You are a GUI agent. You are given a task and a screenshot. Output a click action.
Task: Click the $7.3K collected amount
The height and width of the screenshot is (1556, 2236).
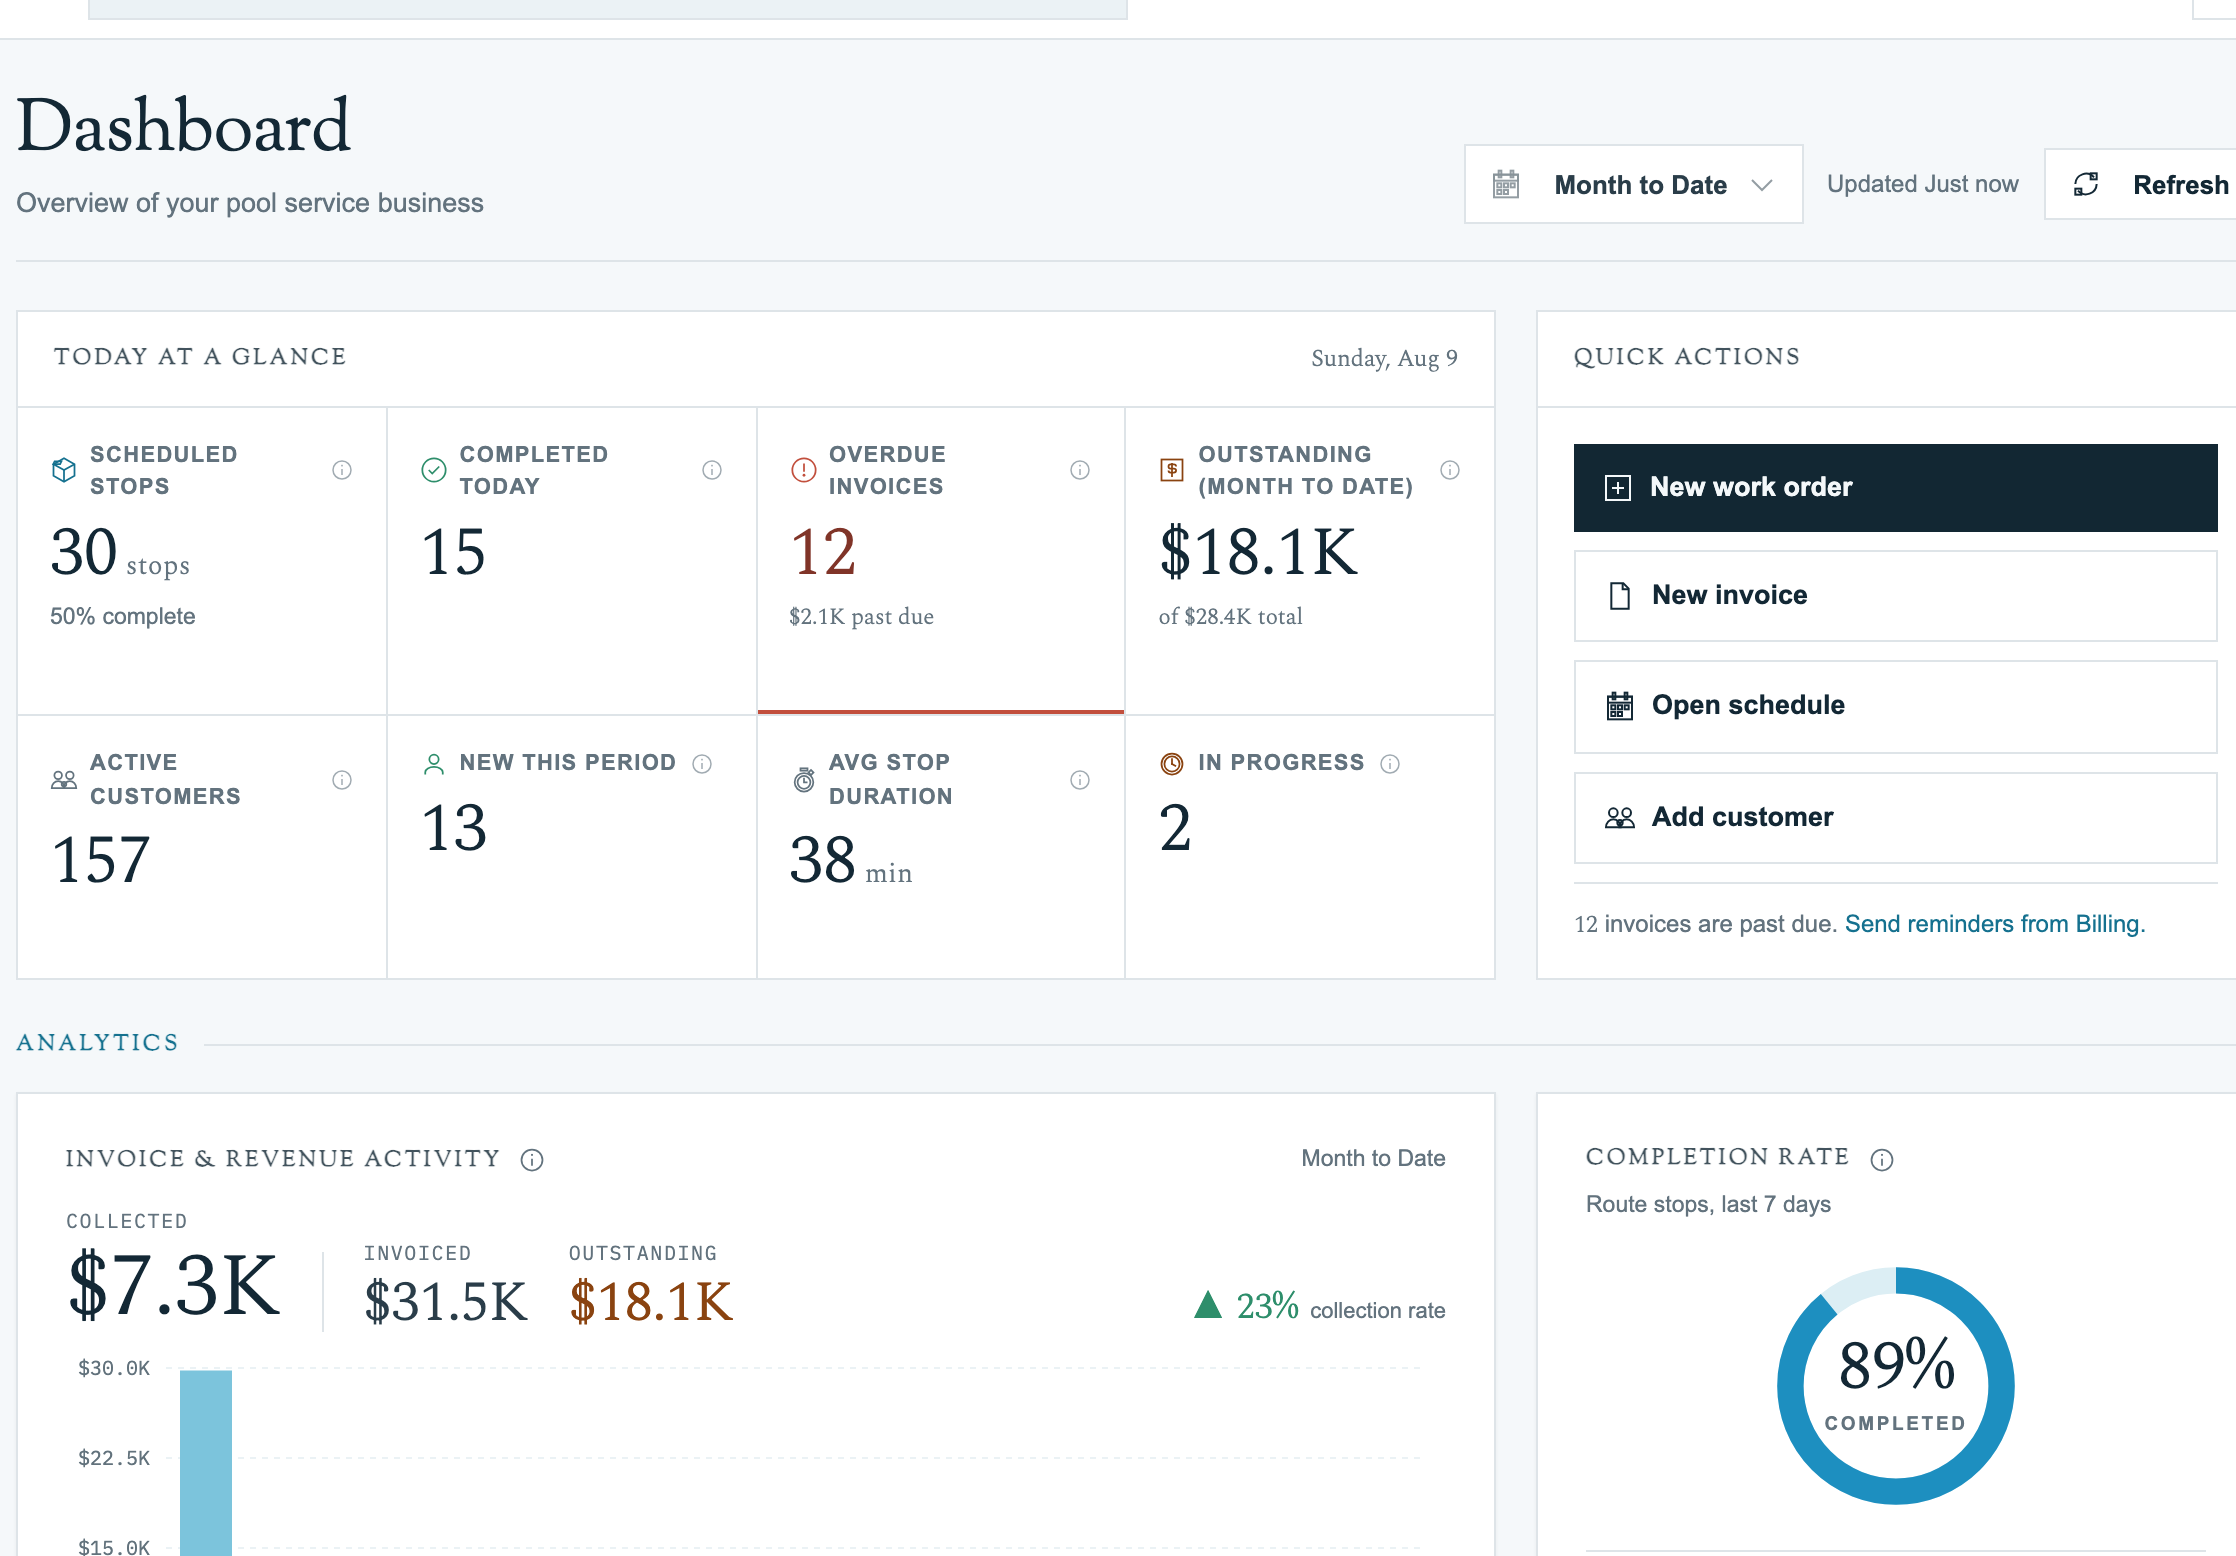[x=174, y=1285]
